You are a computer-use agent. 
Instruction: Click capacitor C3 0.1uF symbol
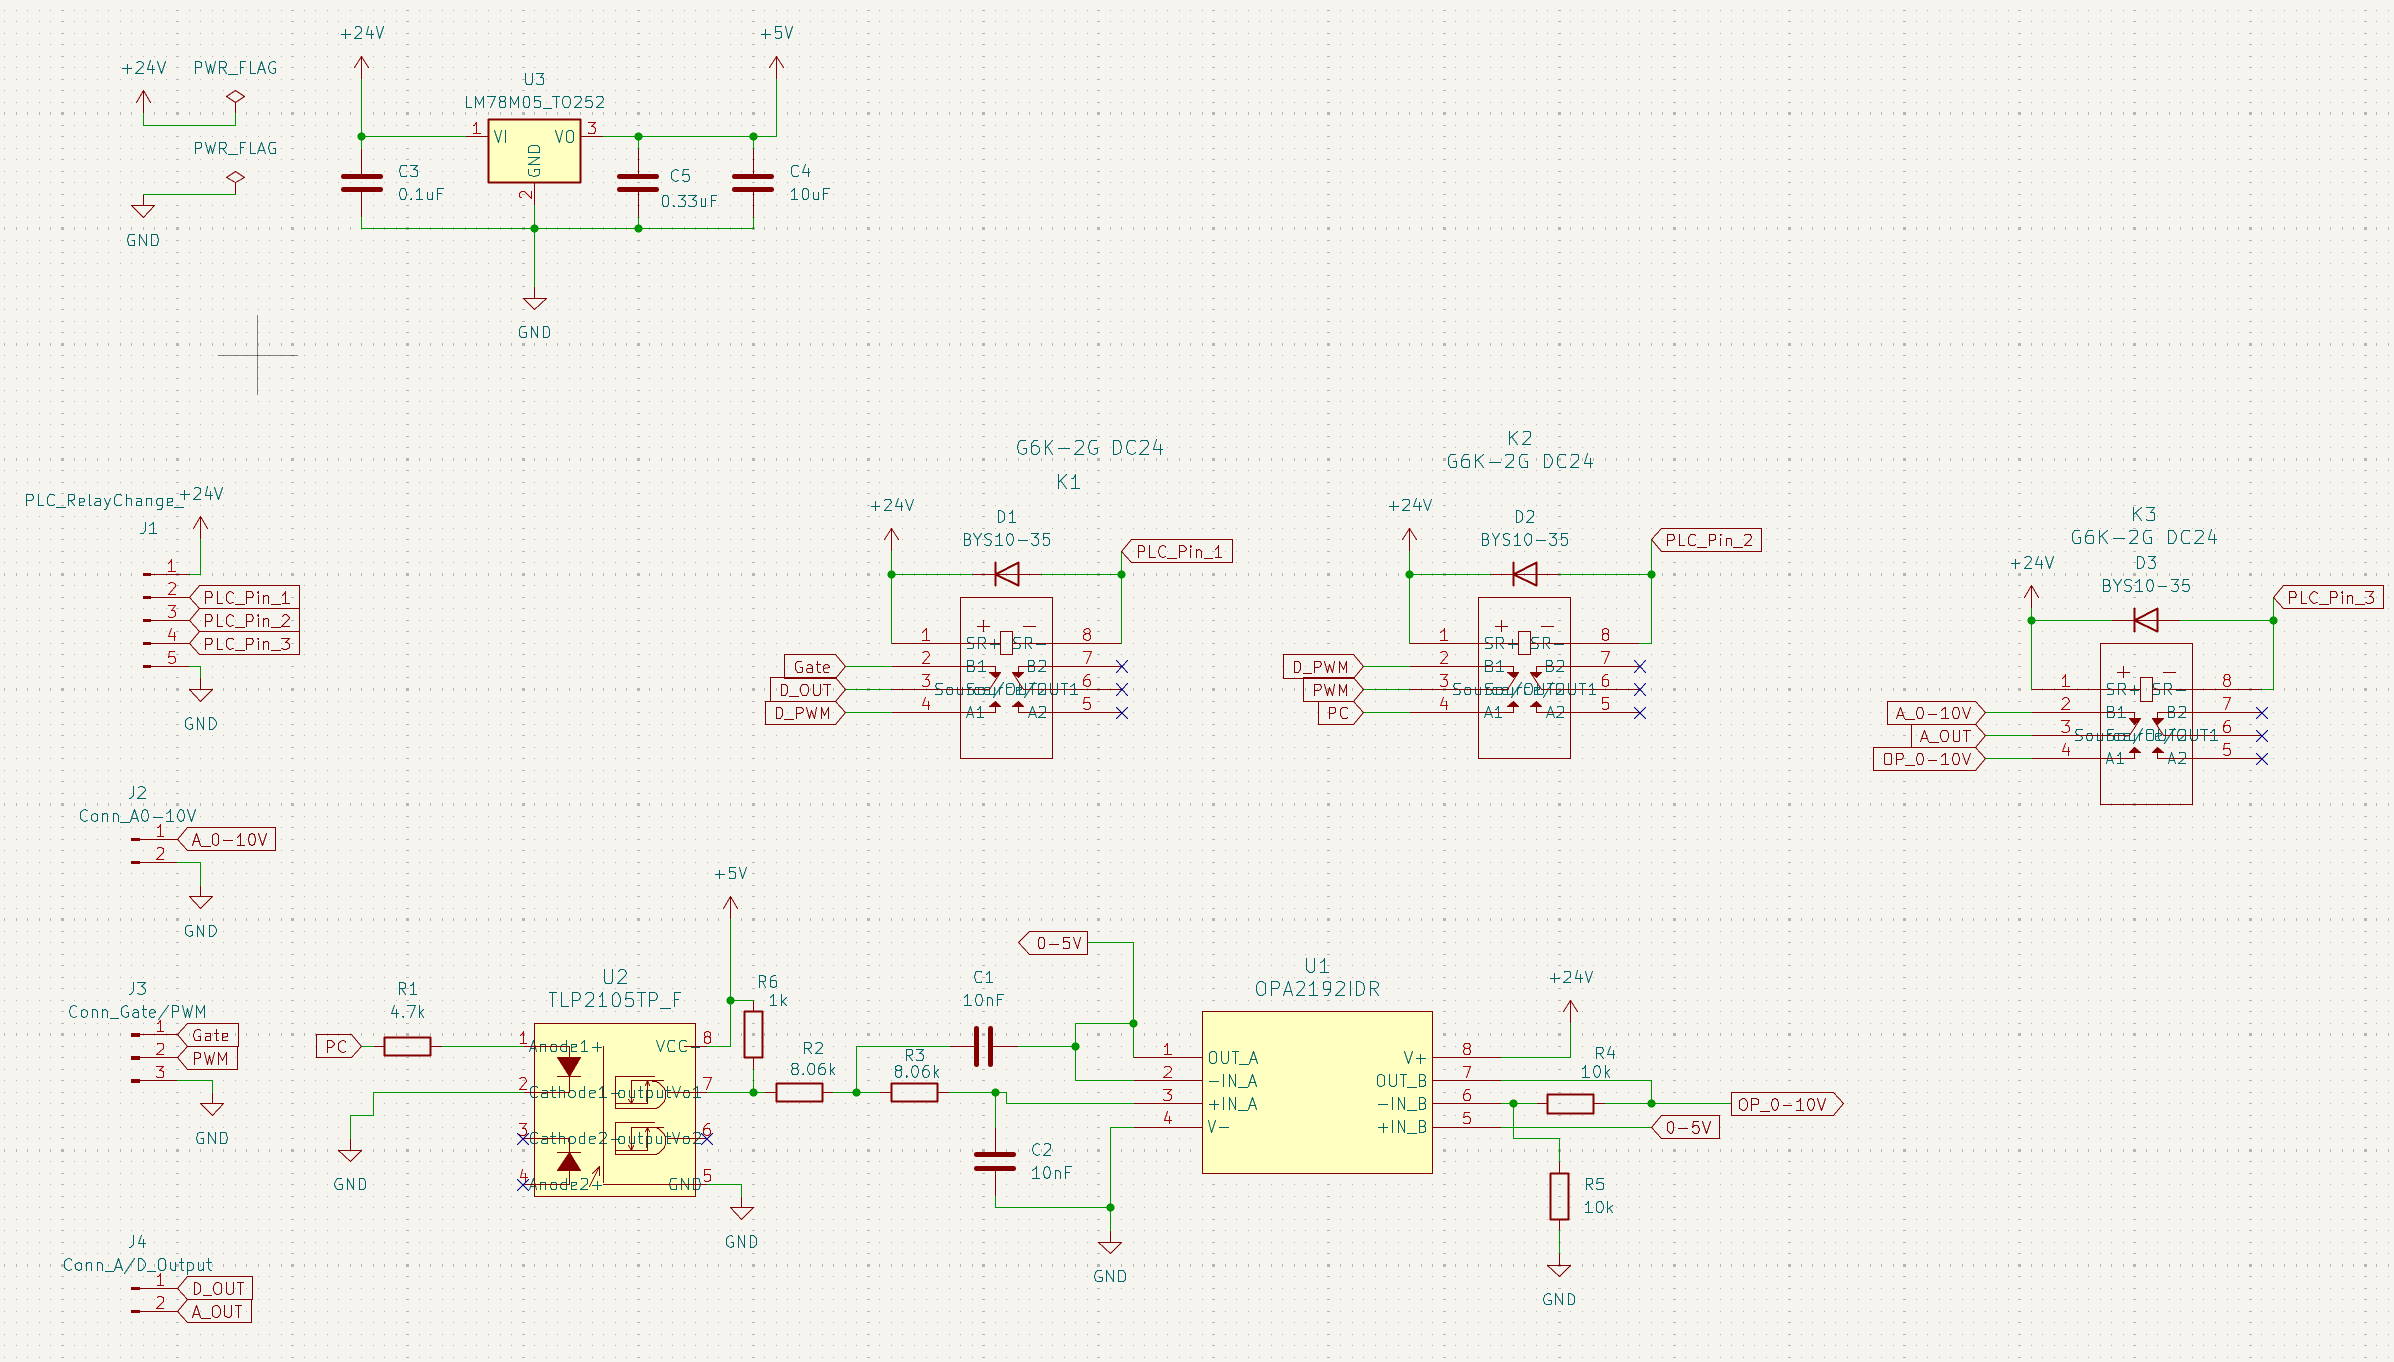point(362,182)
